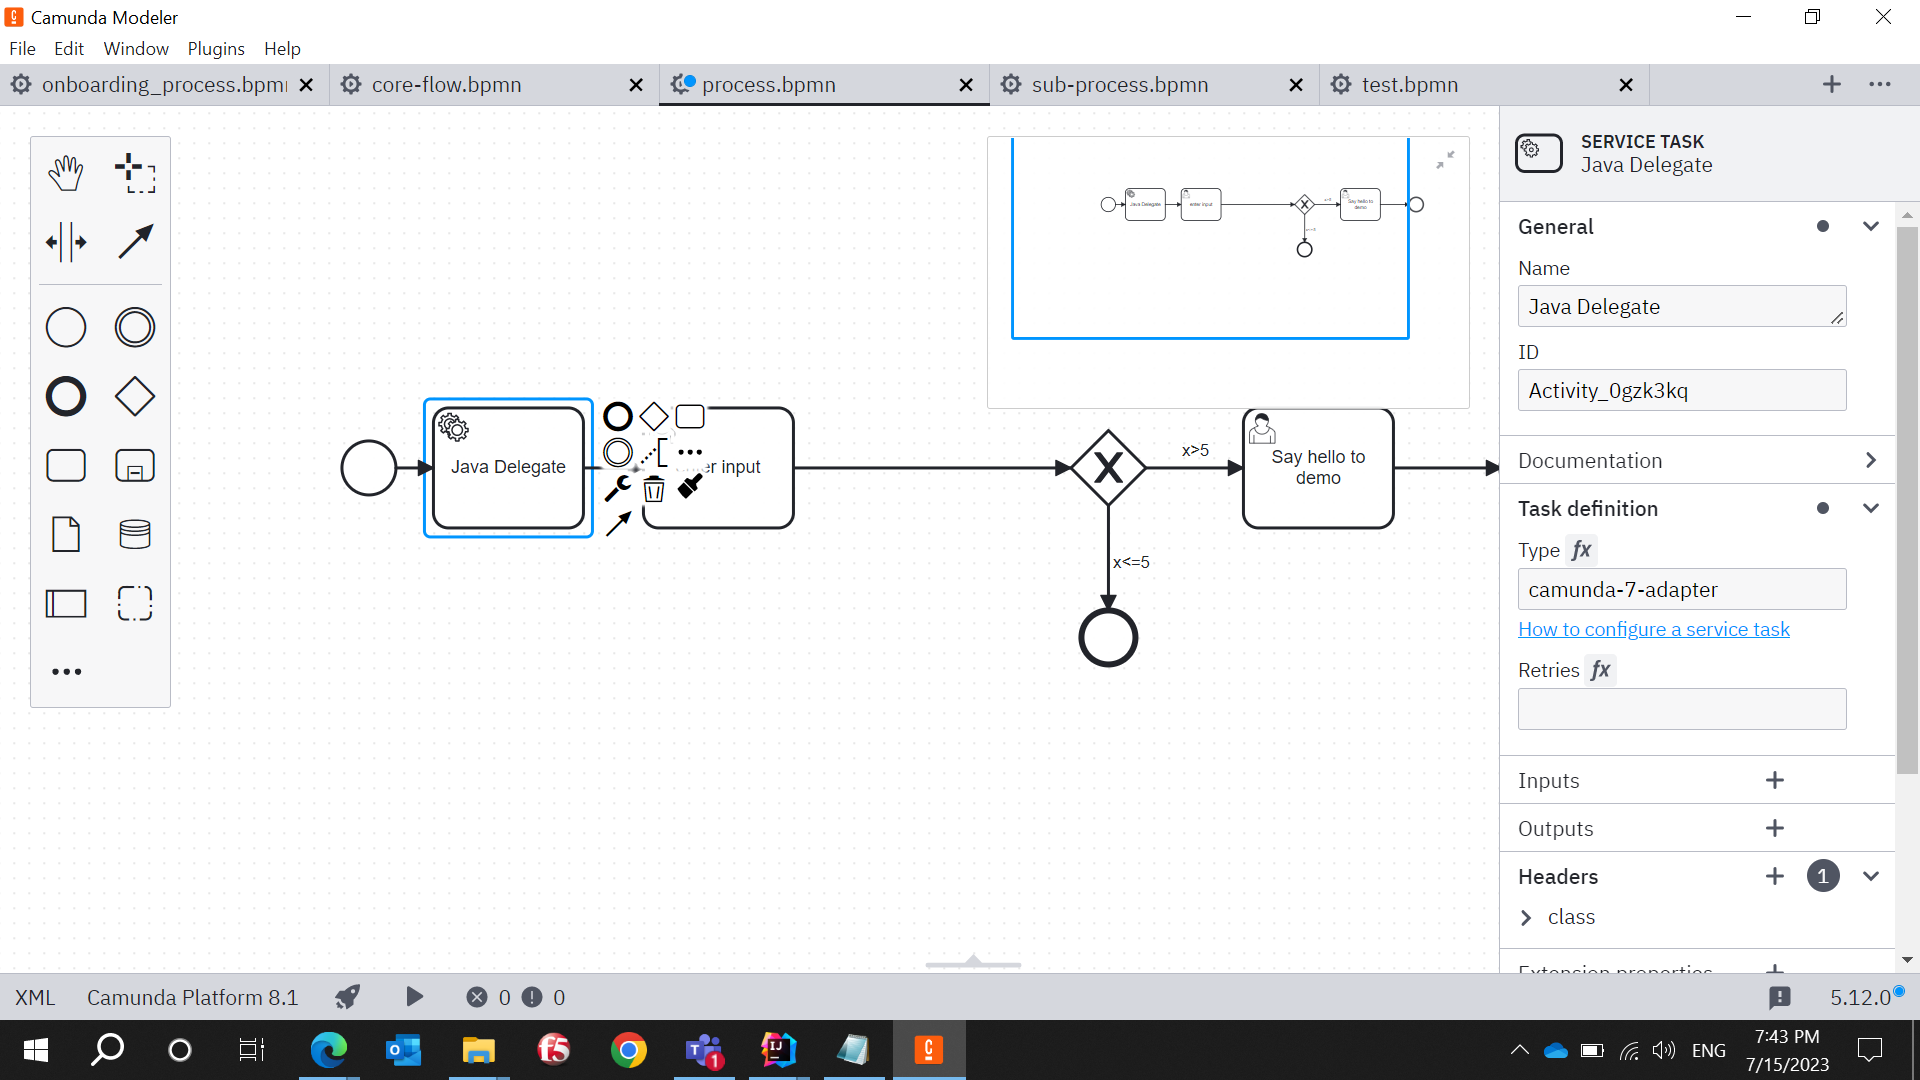This screenshot has height=1080, width=1920.
Task: Add an Outputs entry
Action: click(1774, 828)
